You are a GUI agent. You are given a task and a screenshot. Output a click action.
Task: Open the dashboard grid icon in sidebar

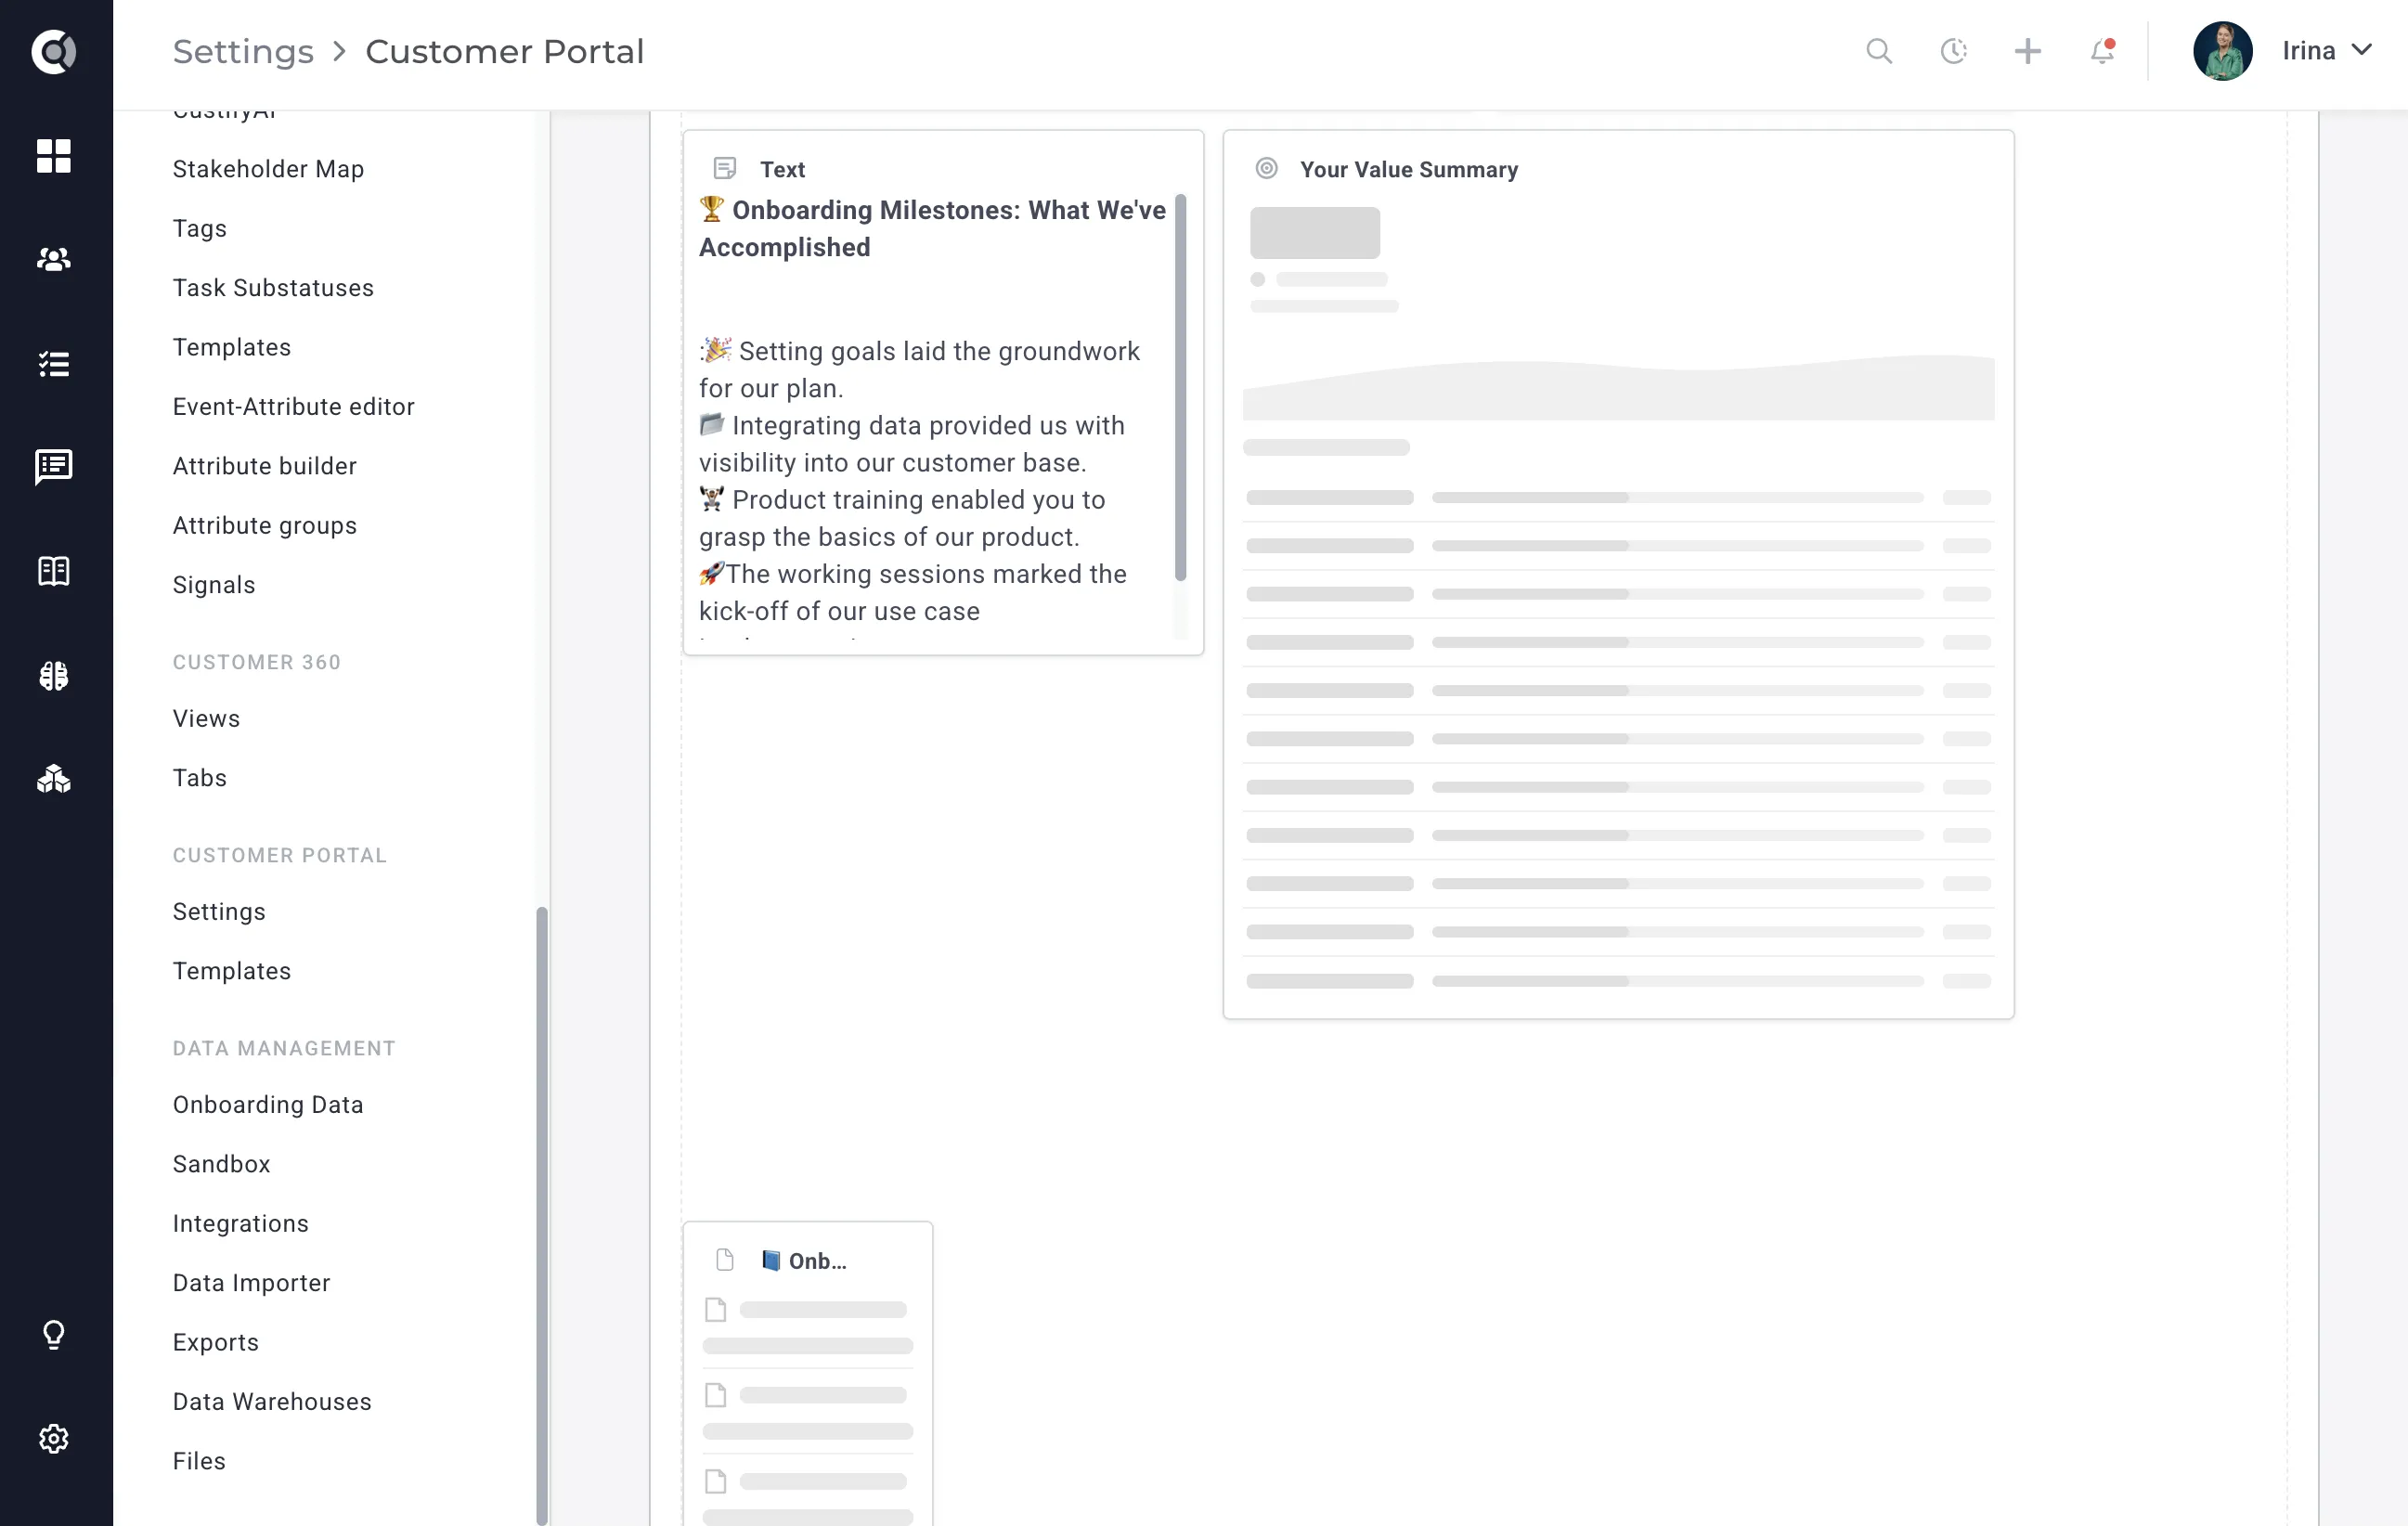click(54, 156)
